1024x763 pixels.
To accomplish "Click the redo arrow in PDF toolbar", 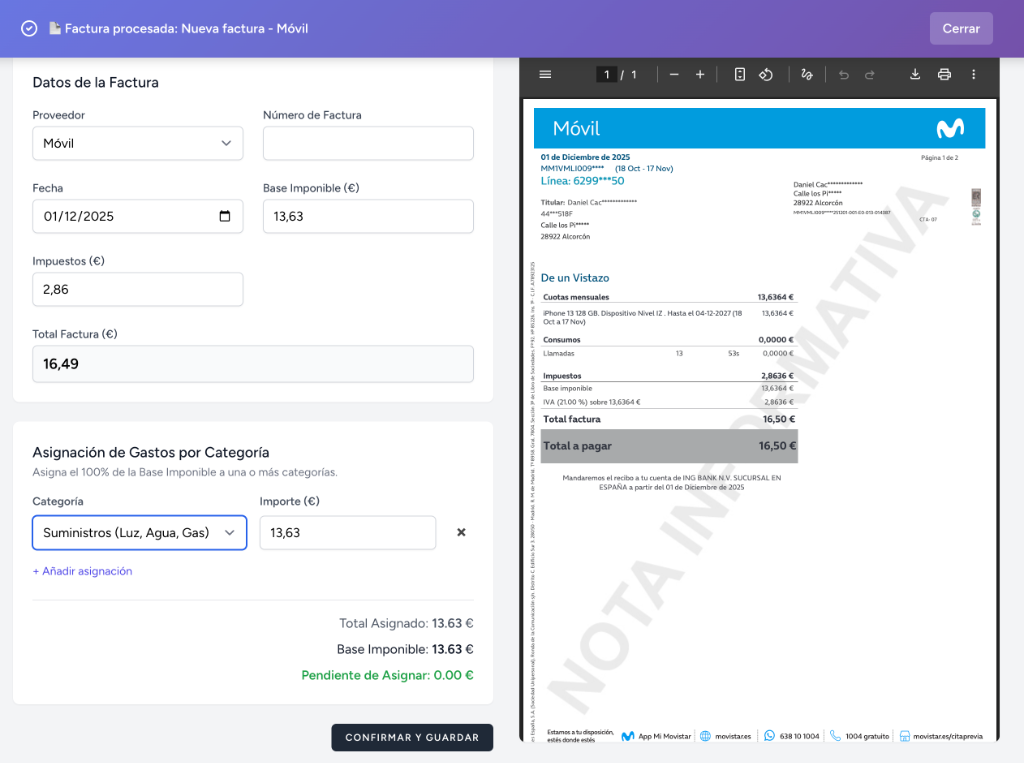I will point(869,75).
